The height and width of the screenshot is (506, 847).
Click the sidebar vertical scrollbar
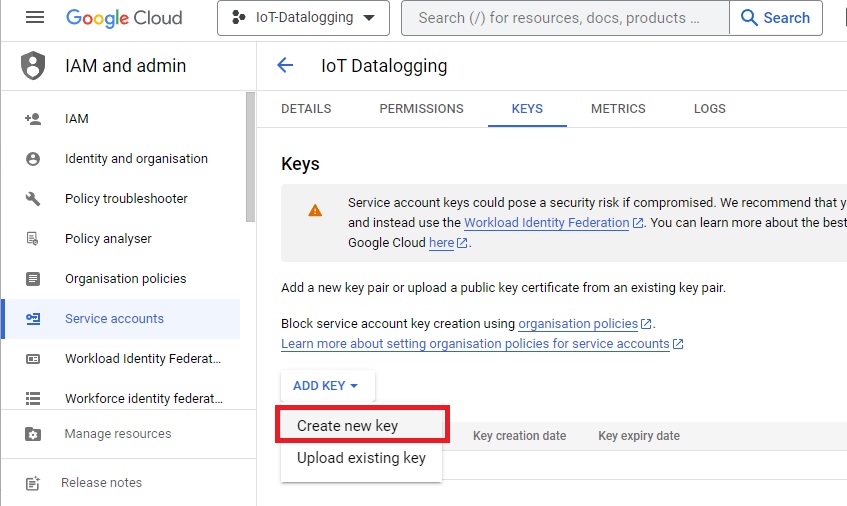click(x=250, y=157)
